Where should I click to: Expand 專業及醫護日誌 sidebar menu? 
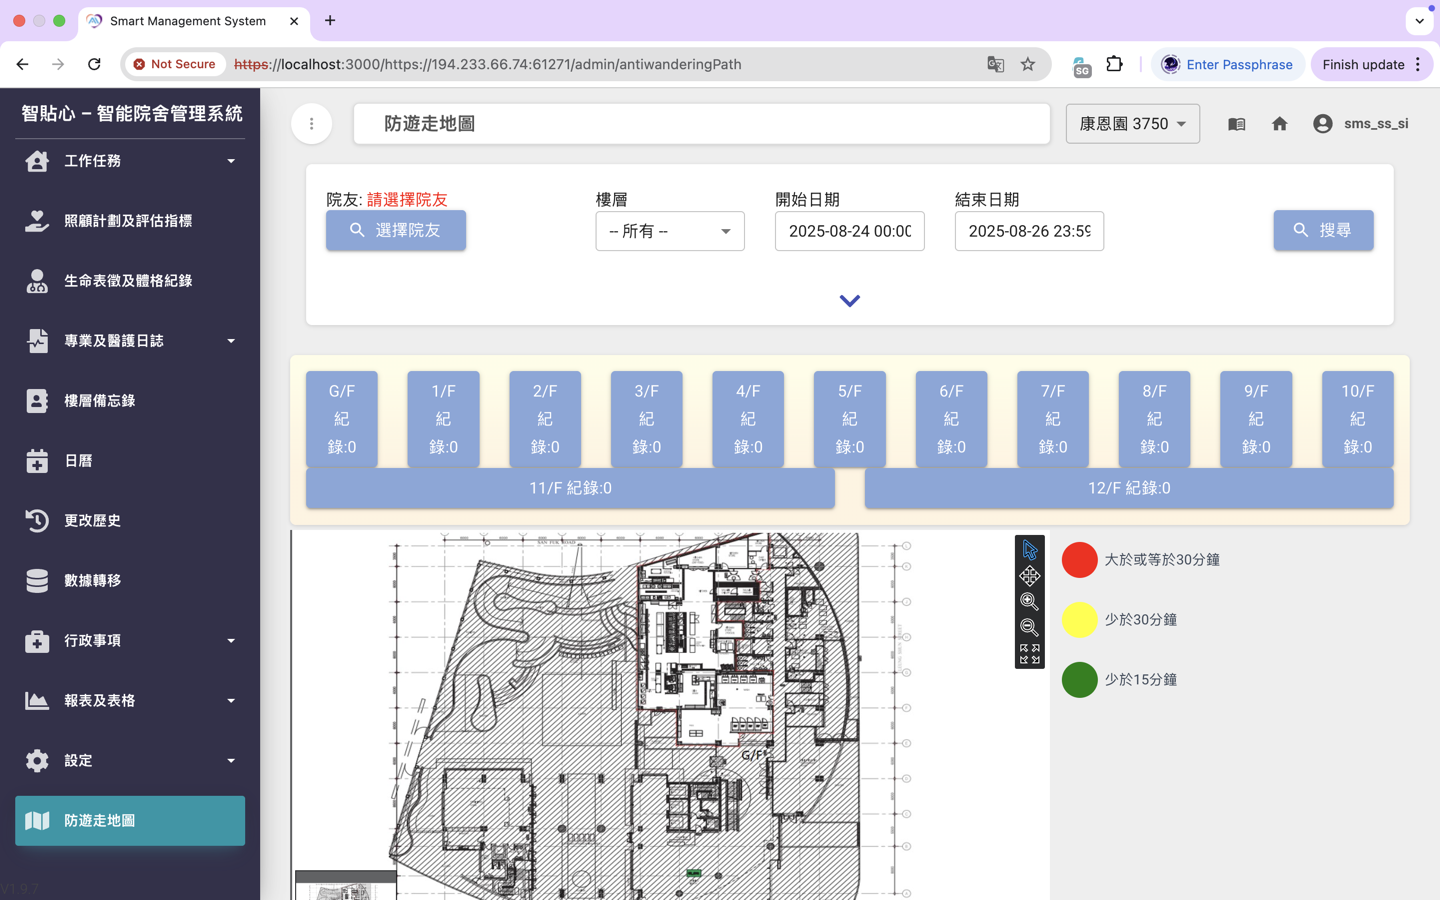point(130,341)
